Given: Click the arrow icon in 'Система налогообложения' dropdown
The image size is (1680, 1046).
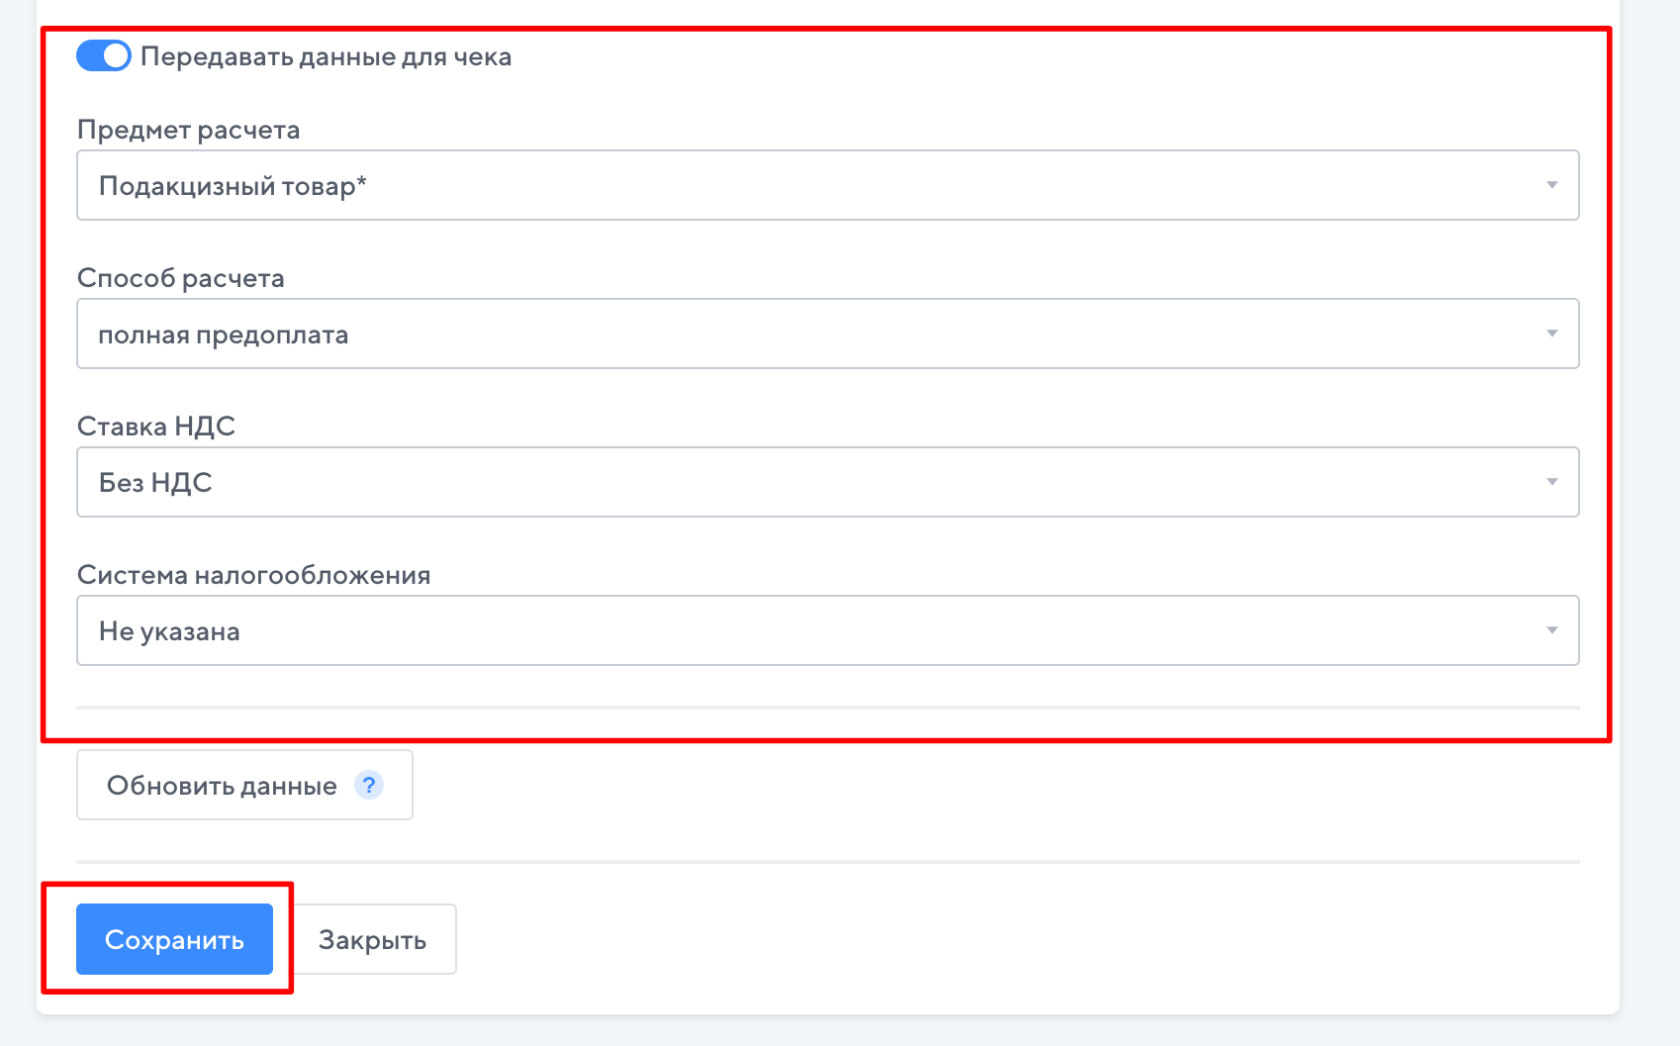Looking at the screenshot, I should 1551,631.
